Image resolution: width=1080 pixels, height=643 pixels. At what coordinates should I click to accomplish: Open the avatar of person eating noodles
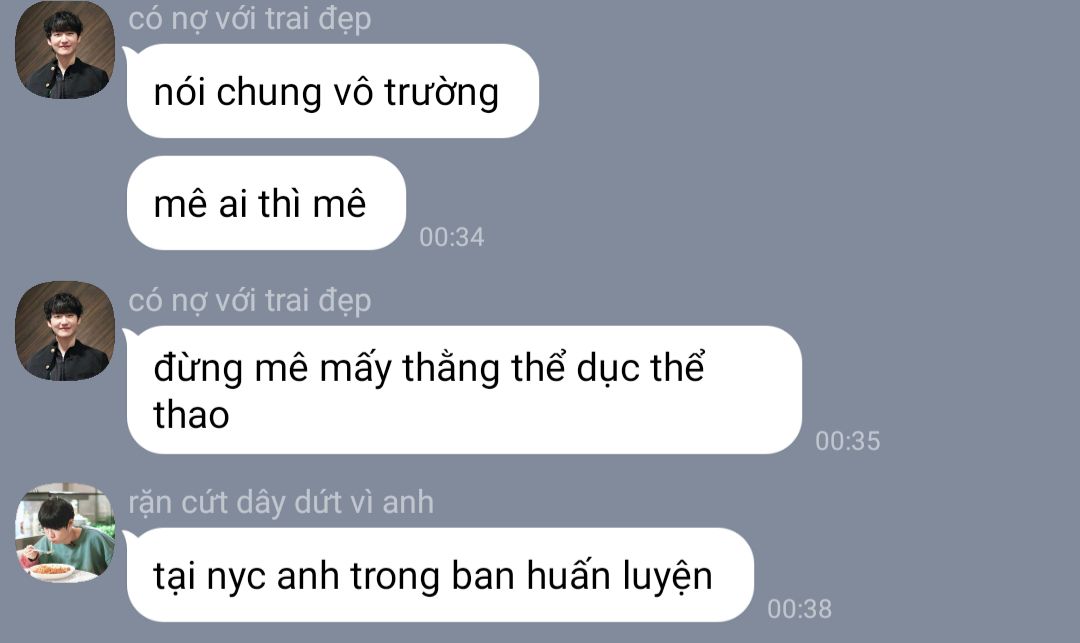click(65, 532)
